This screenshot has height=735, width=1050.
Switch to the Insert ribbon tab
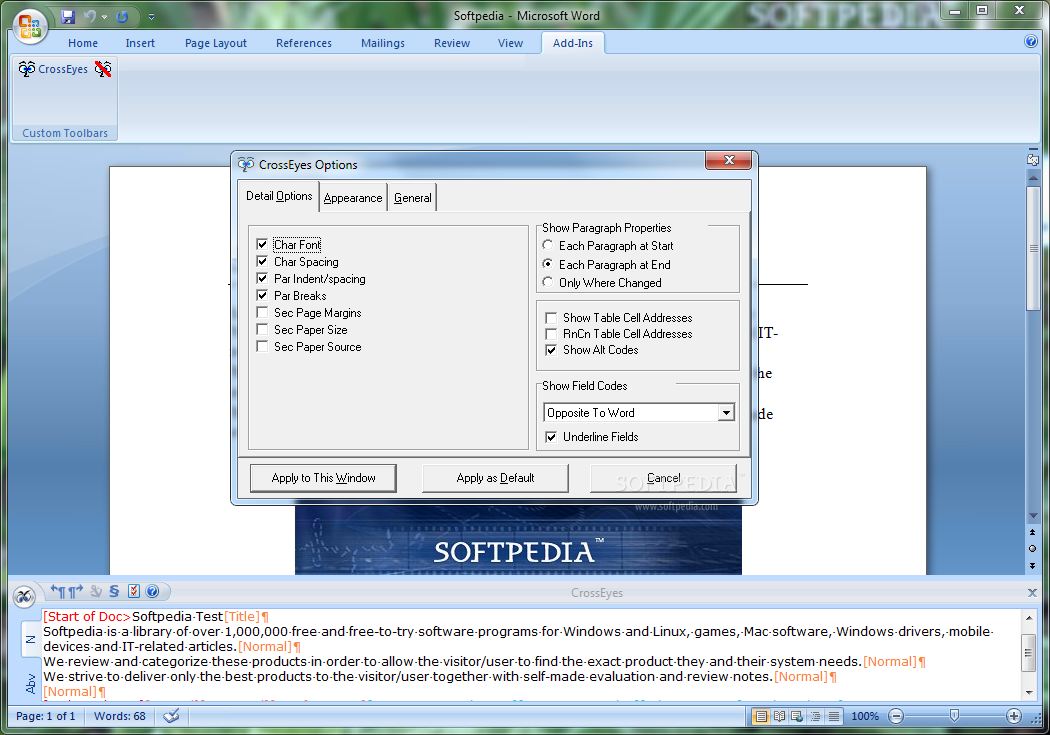pyautogui.click(x=140, y=43)
